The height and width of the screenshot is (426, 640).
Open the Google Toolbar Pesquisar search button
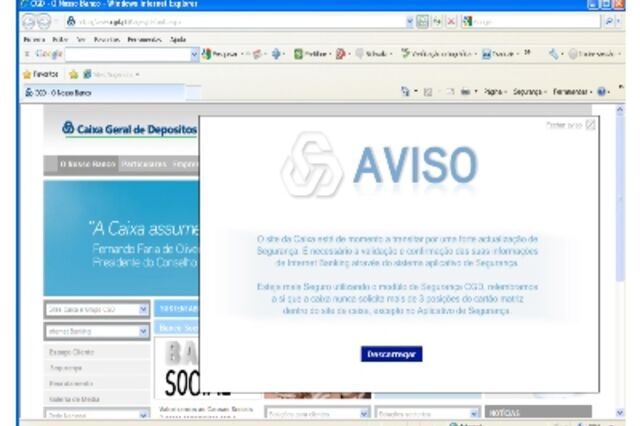[x=219, y=54]
